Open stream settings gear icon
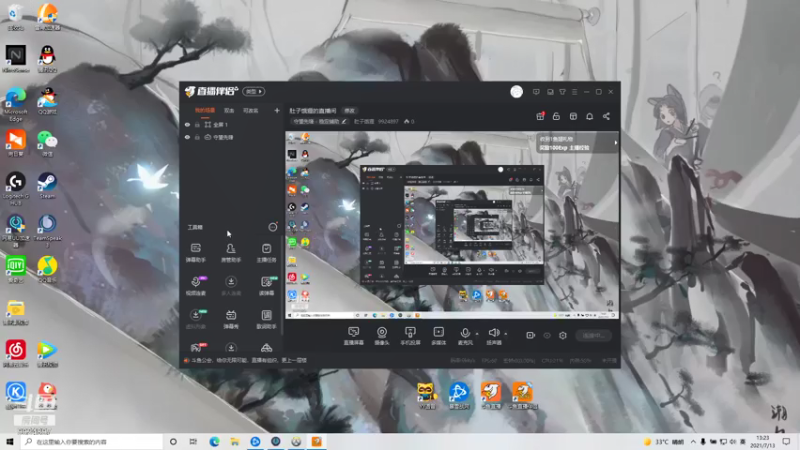800x450 pixels. 563,335
